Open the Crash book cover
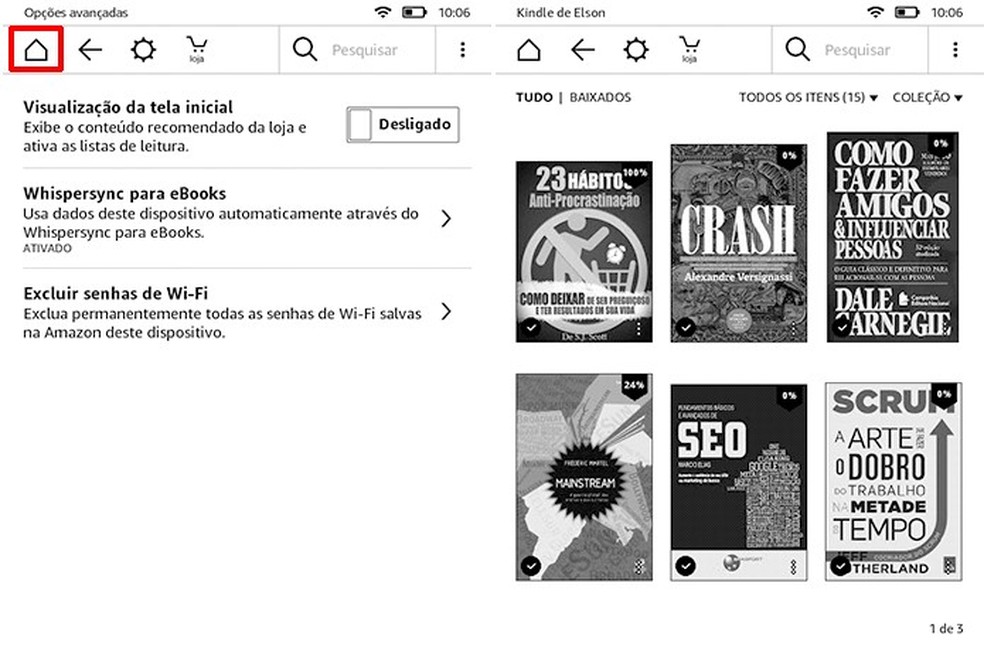The image size is (984, 651). (738, 240)
